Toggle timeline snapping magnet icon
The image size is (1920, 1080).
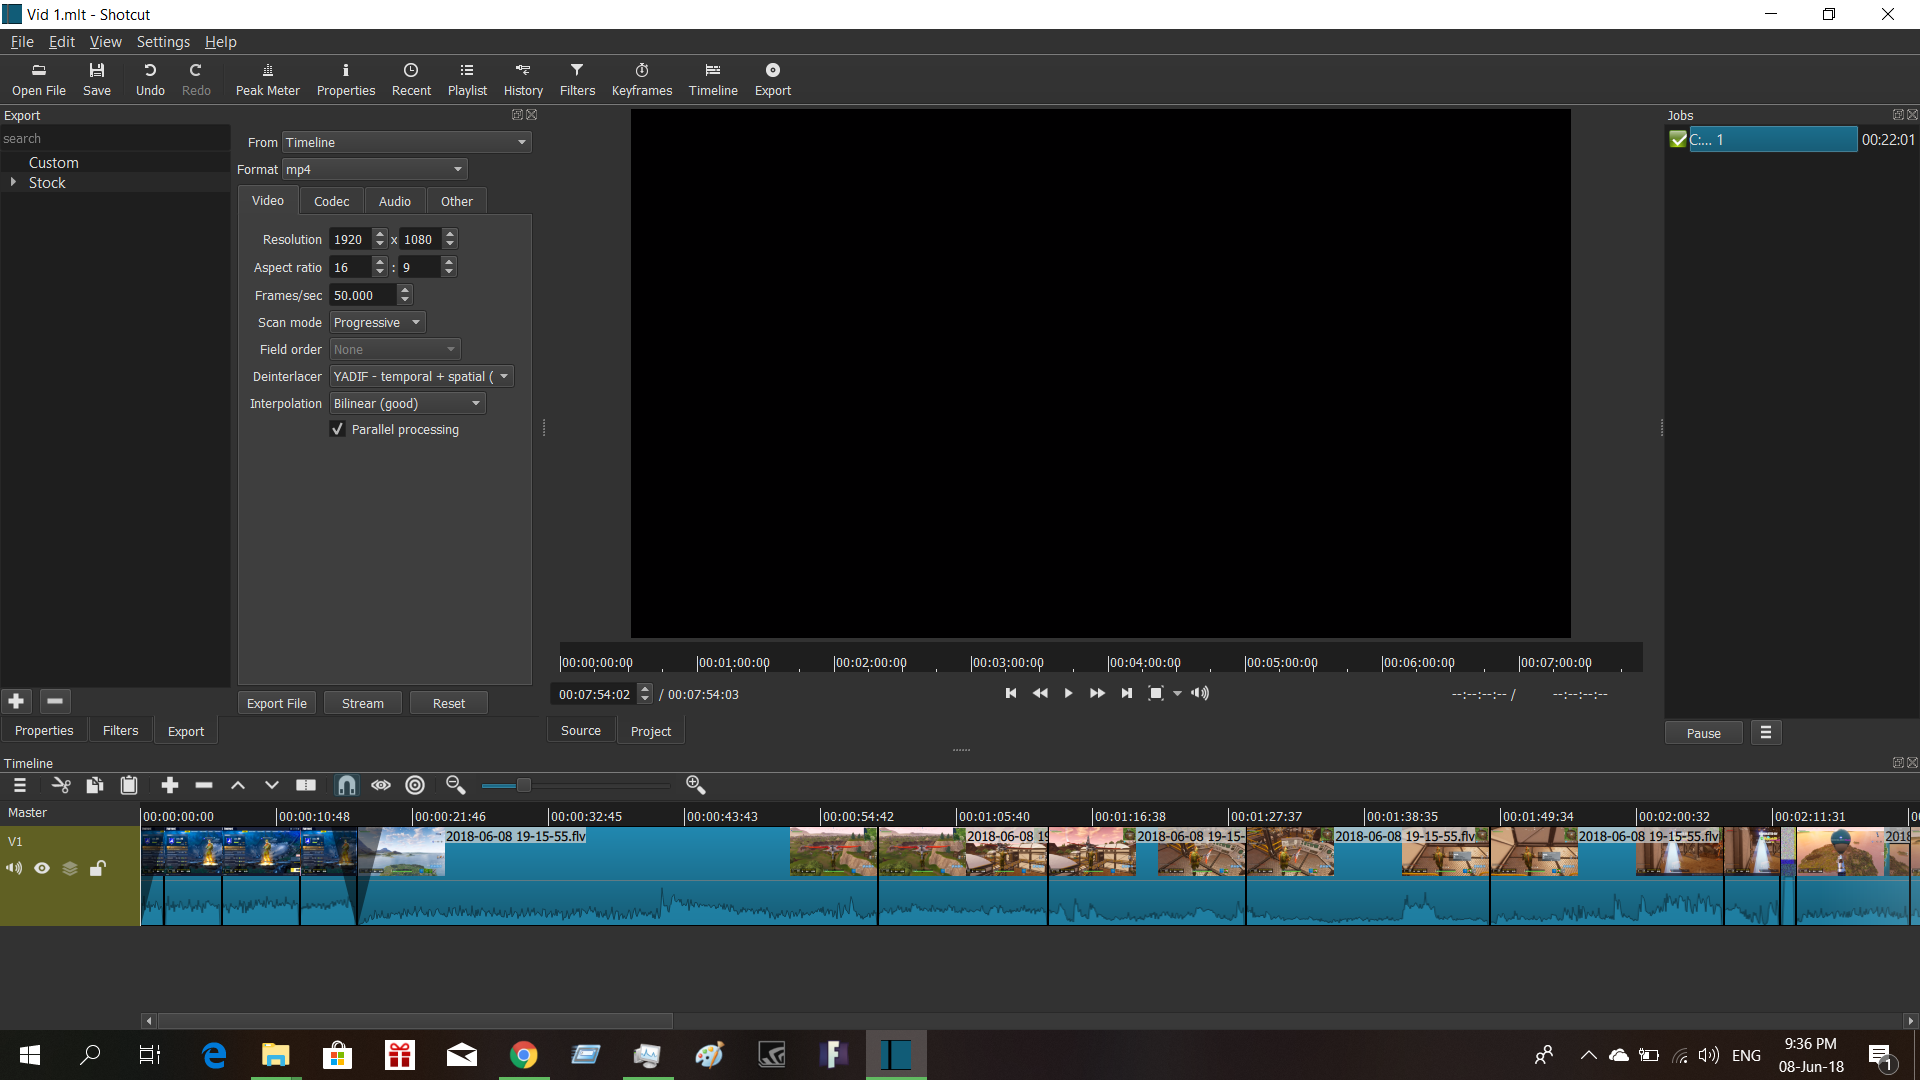tap(346, 785)
